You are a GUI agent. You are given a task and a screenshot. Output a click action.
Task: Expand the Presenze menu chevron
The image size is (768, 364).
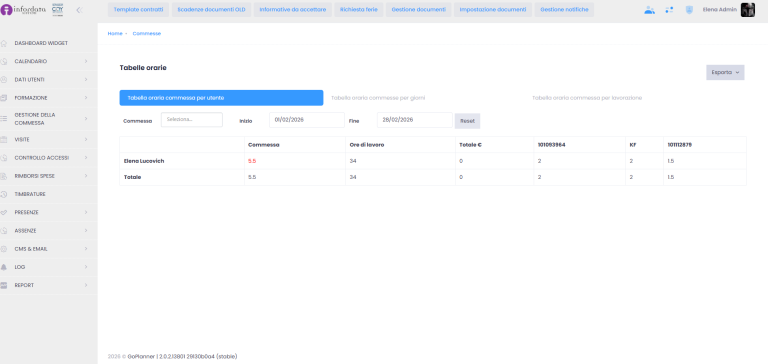pos(86,212)
